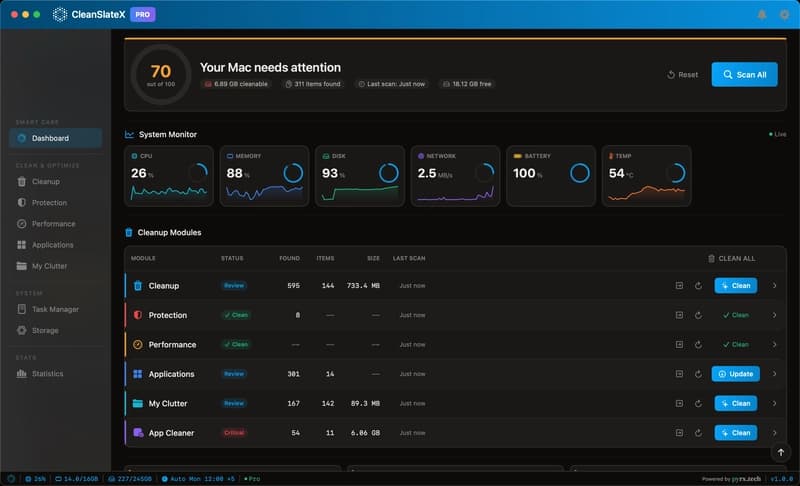Open notifications bell in title bar
The image size is (800, 486).
point(762,15)
